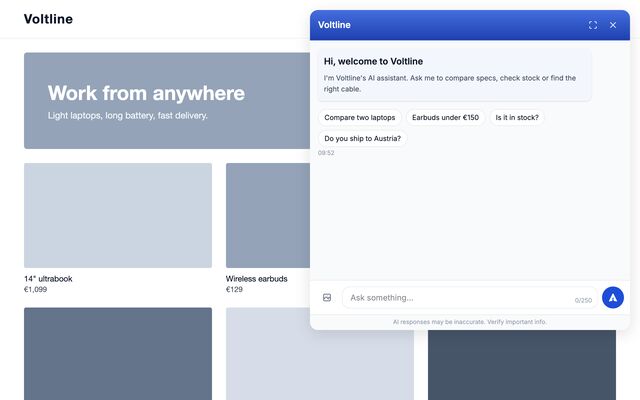
Task: Select the €129 price text
Action: 234,289
